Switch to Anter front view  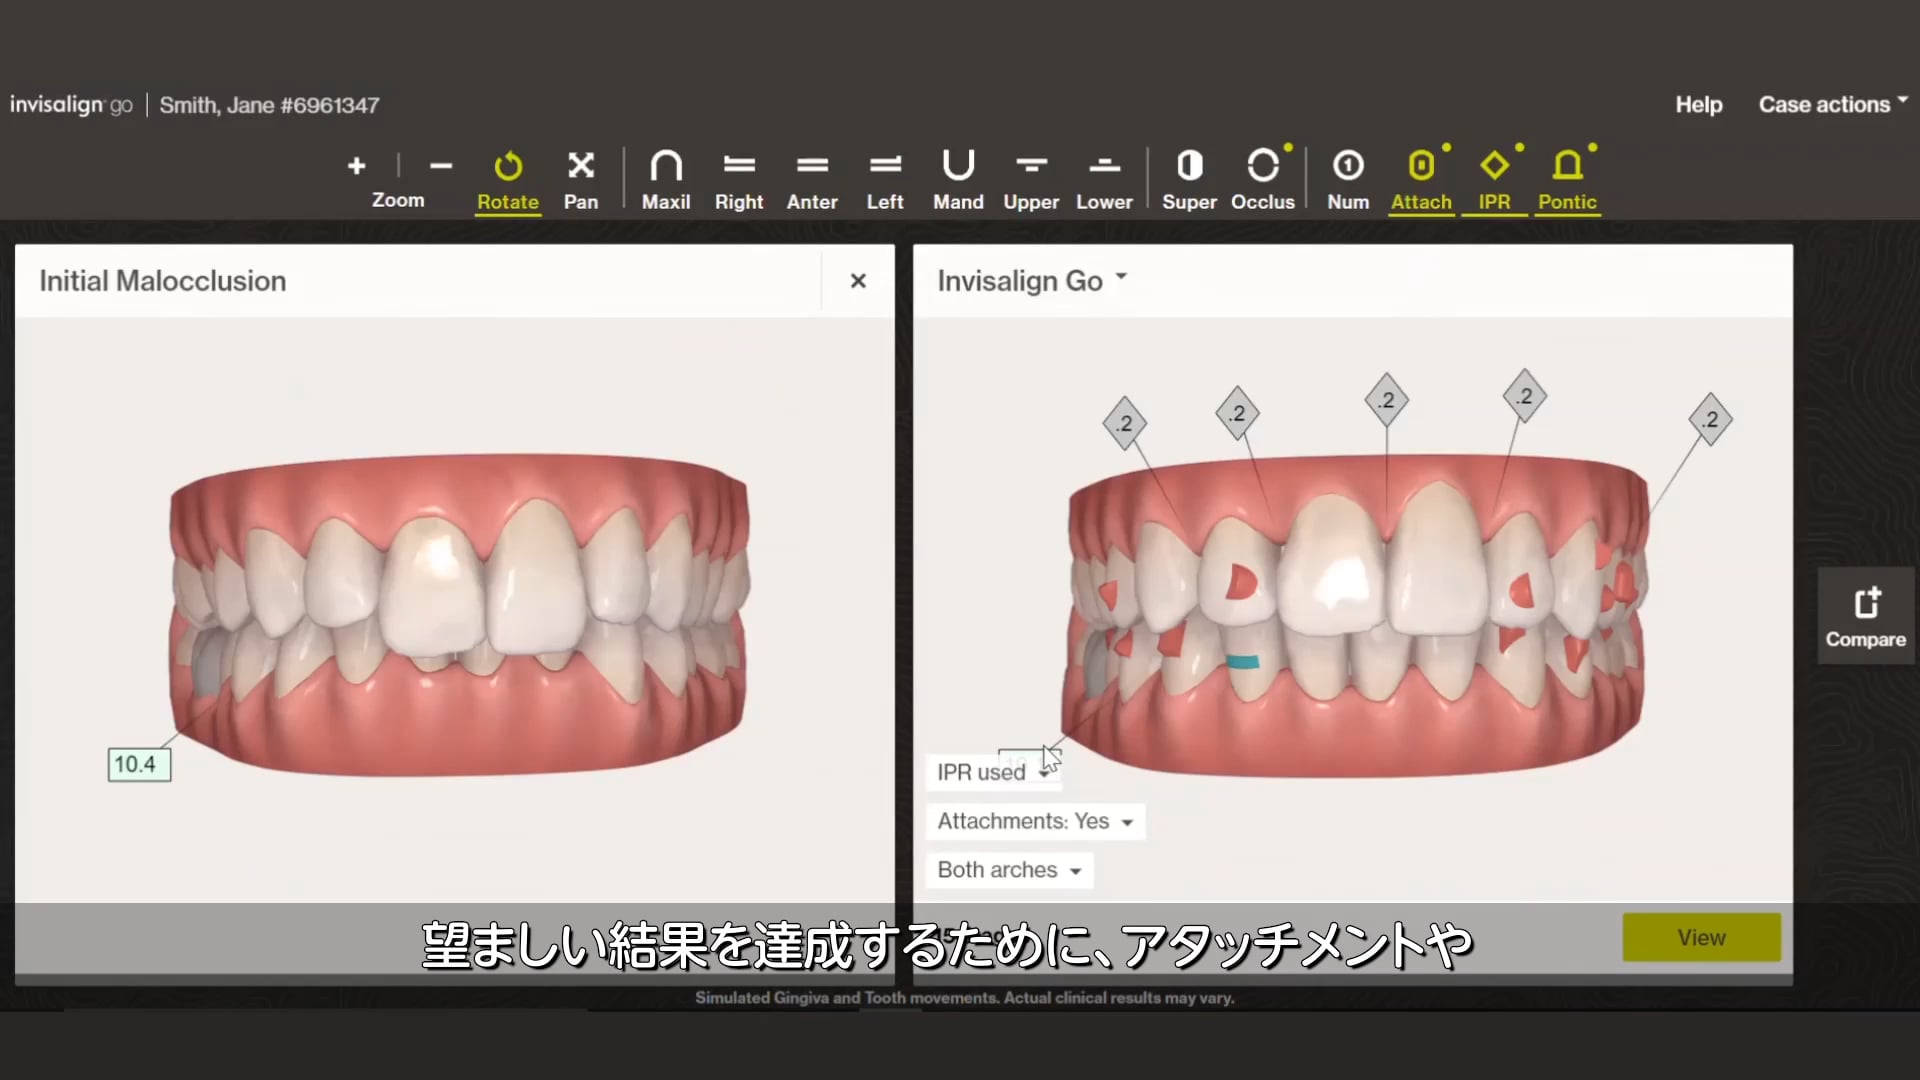click(812, 180)
